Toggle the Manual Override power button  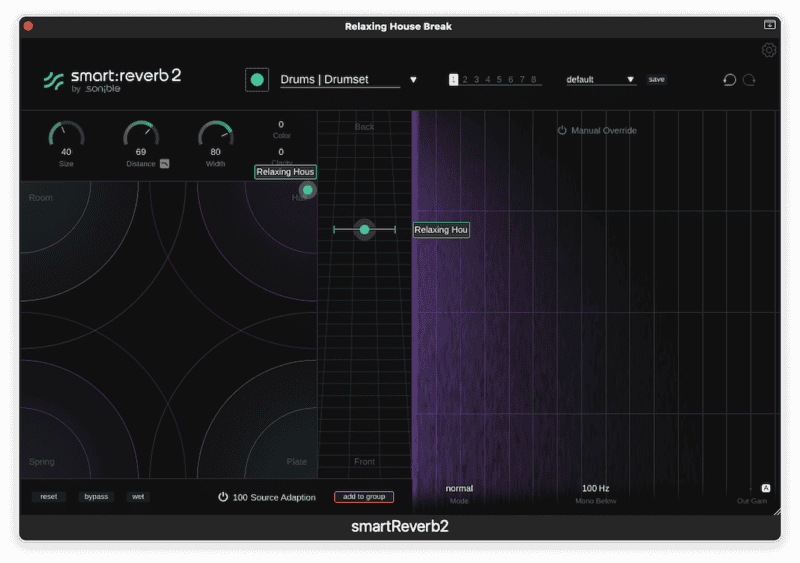pyautogui.click(x=562, y=130)
